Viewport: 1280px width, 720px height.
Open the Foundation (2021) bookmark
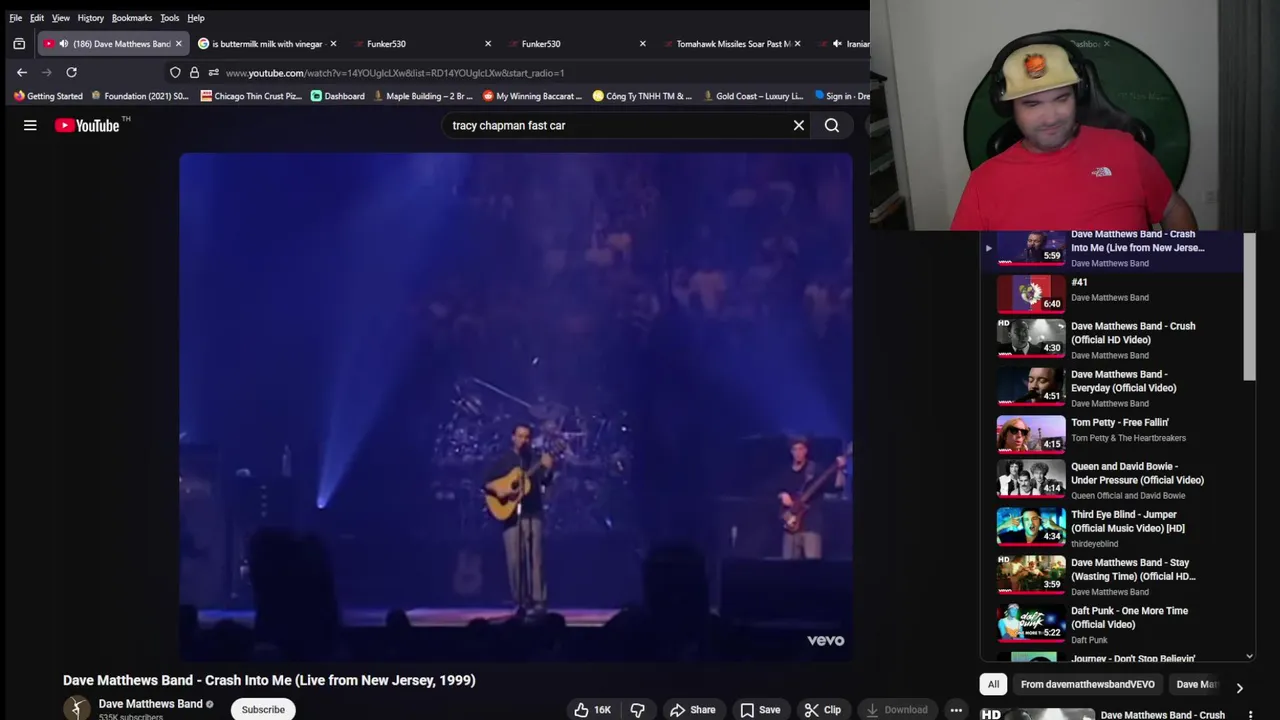tap(140, 96)
